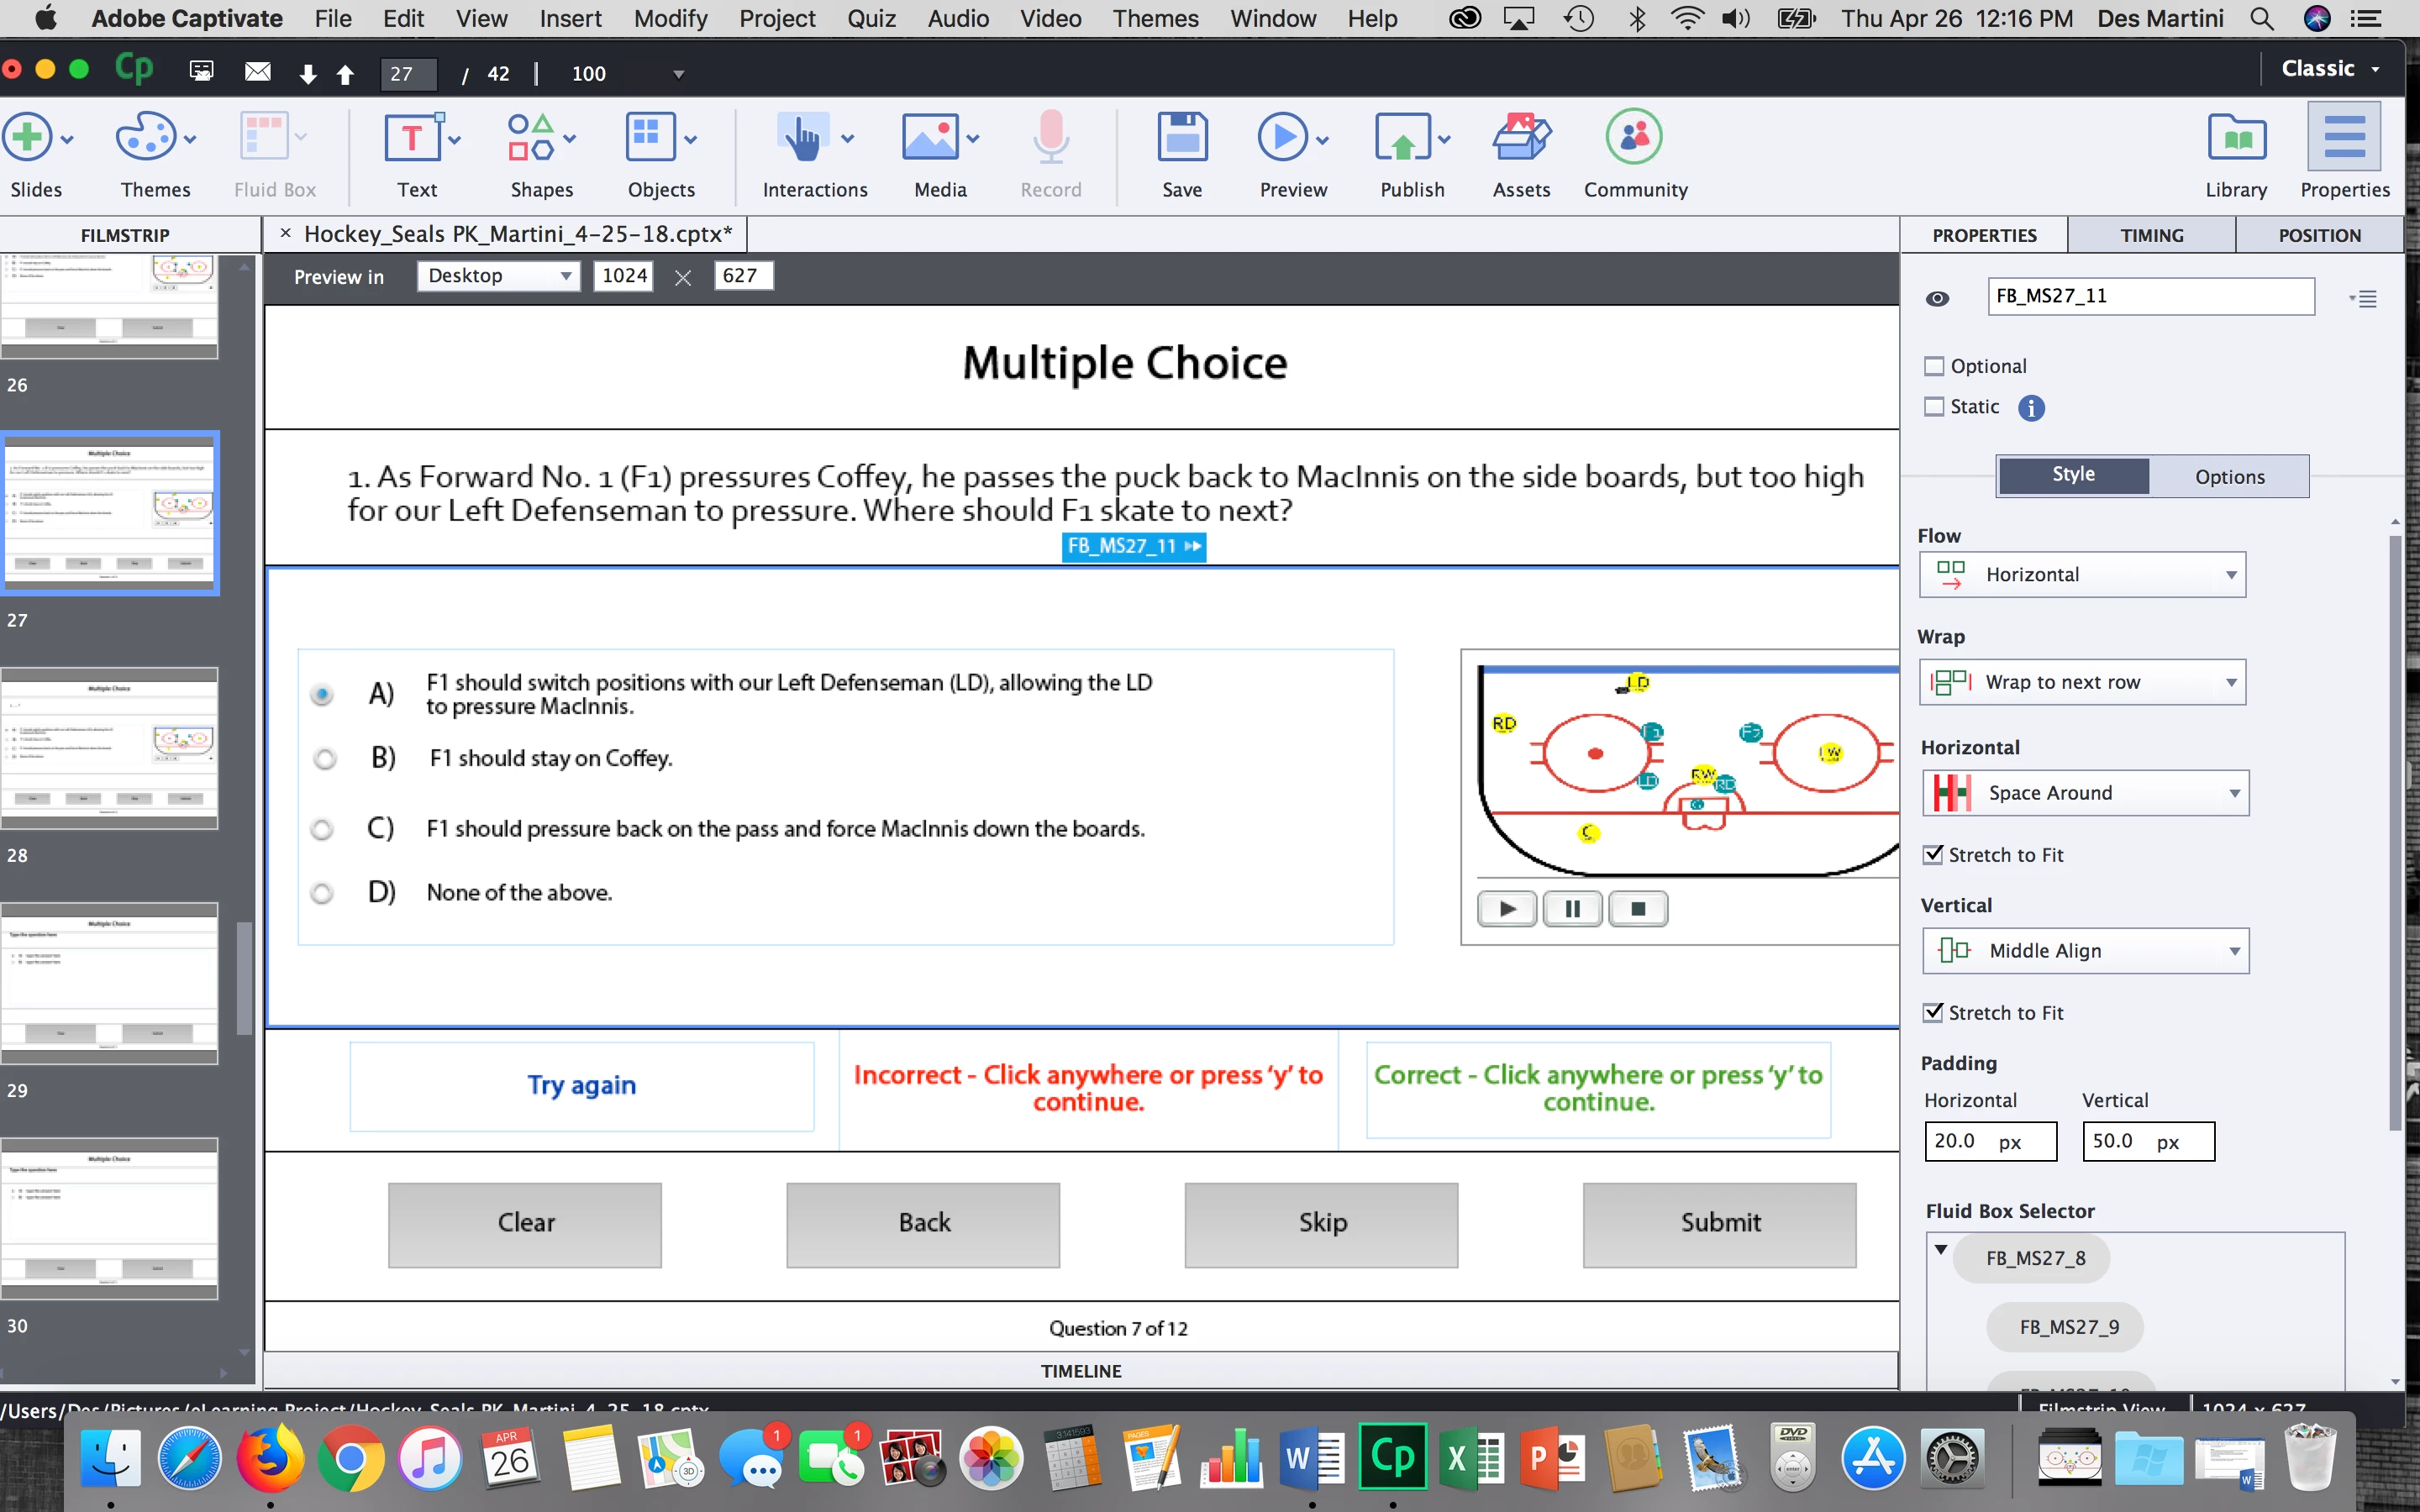The width and height of the screenshot is (2420, 1512).
Task: Toggle visibility eye for FB_MS27_11
Action: pyautogui.click(x=1937, y=298)
